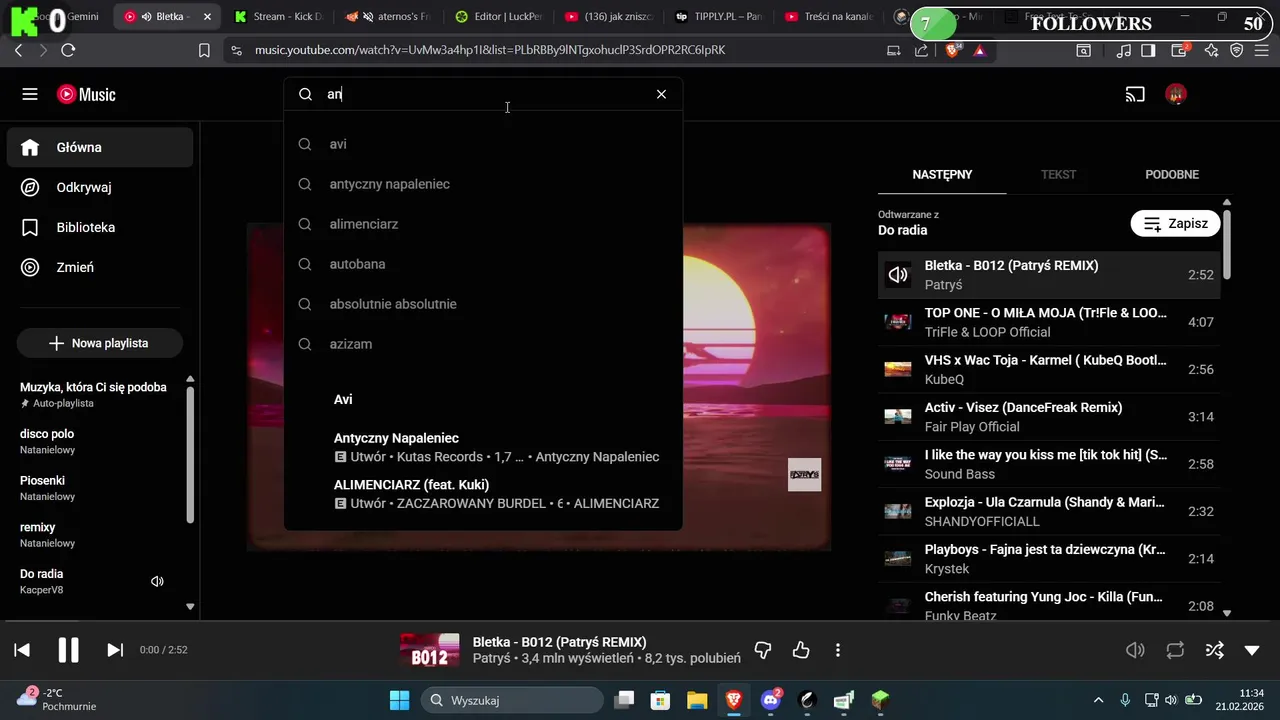Toggle the browser sidebar panel
Screen dimensions: 1280x720
point(1149,50)
